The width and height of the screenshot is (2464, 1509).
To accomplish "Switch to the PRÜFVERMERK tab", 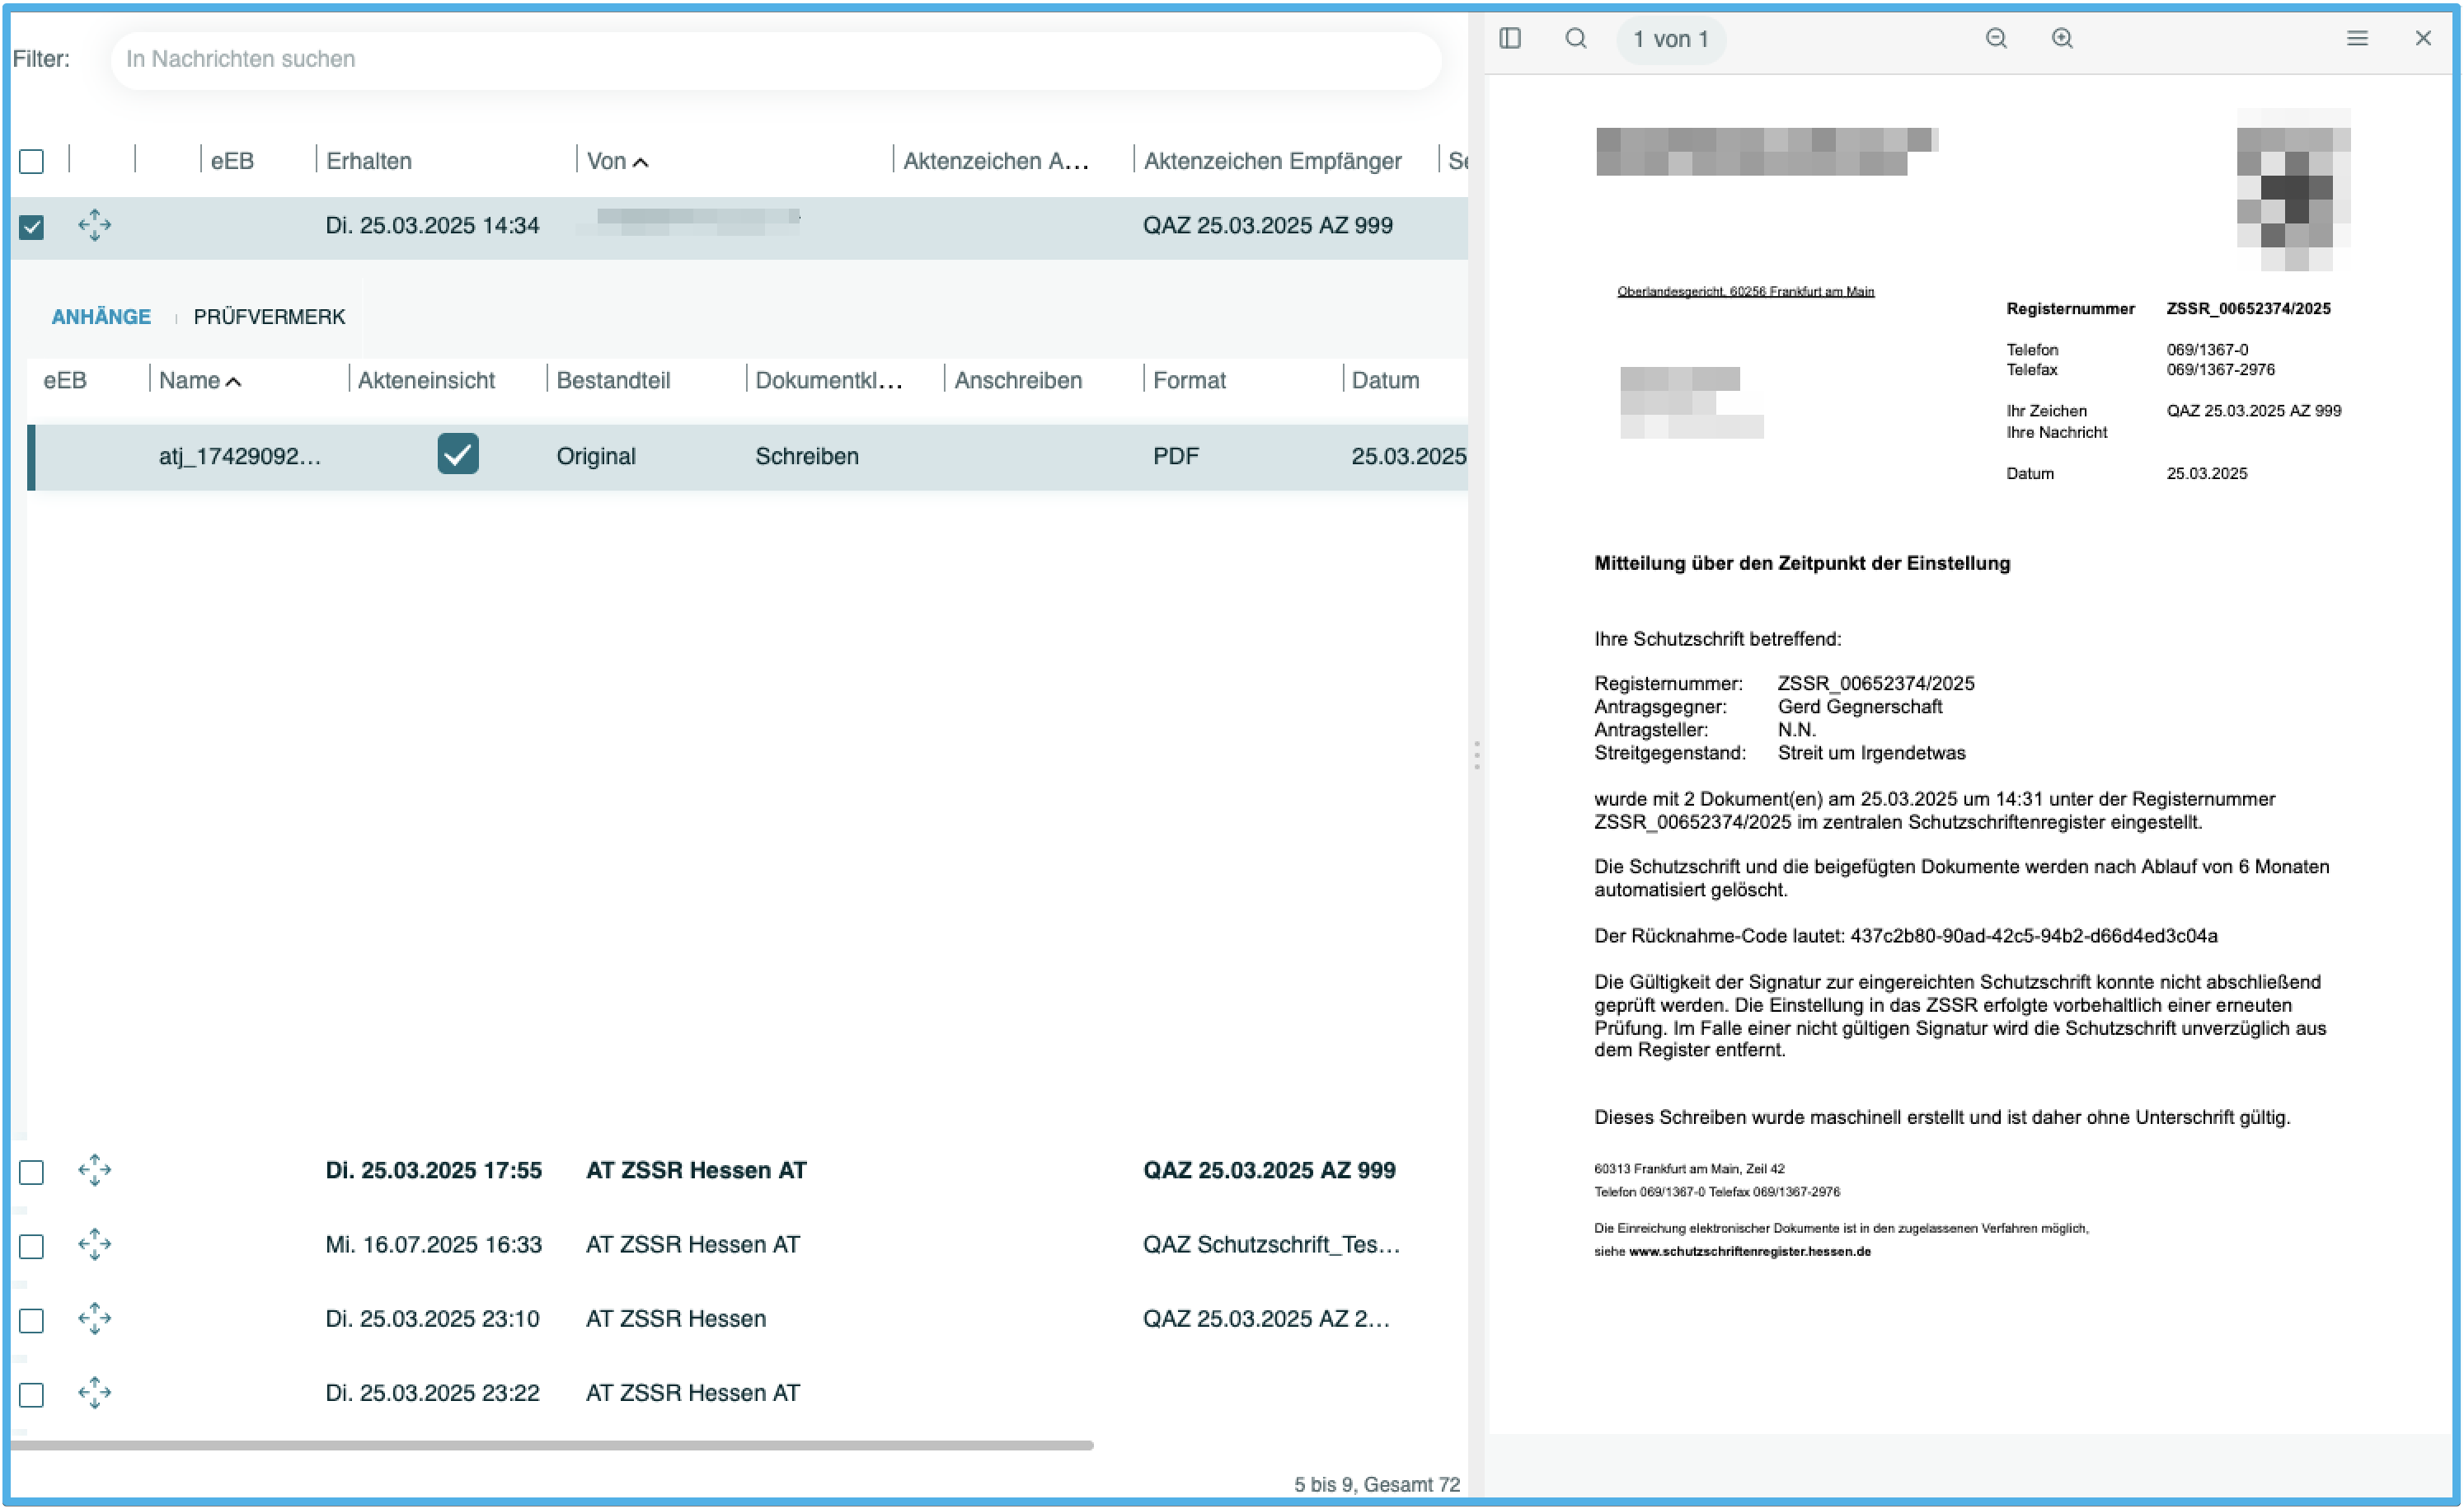I will (269, 317).
